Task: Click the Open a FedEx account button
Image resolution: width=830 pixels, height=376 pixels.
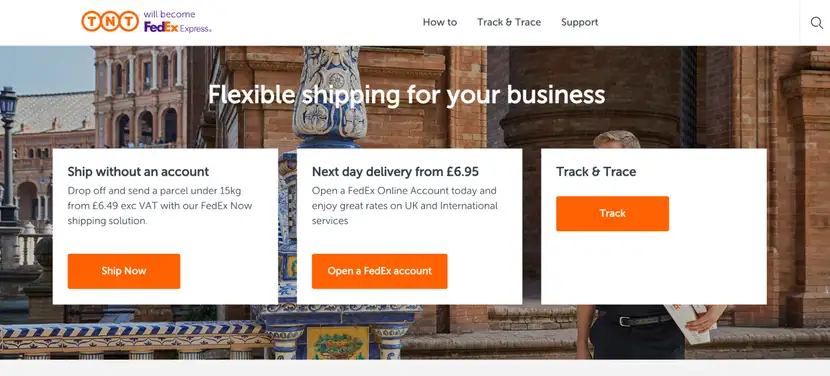Action: tap(380, 271)
